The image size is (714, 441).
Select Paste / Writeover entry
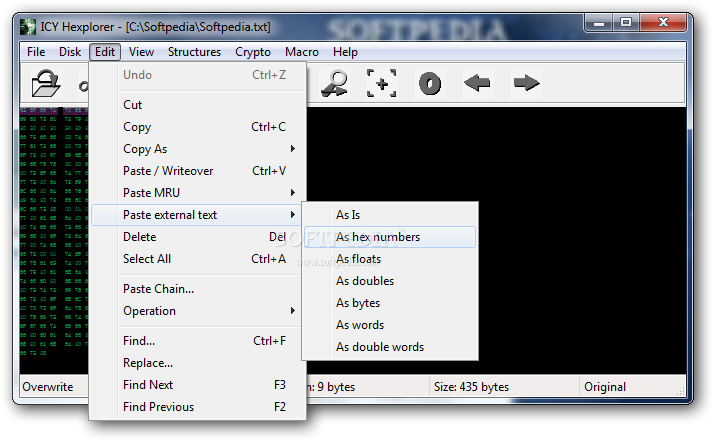[197, 171]
